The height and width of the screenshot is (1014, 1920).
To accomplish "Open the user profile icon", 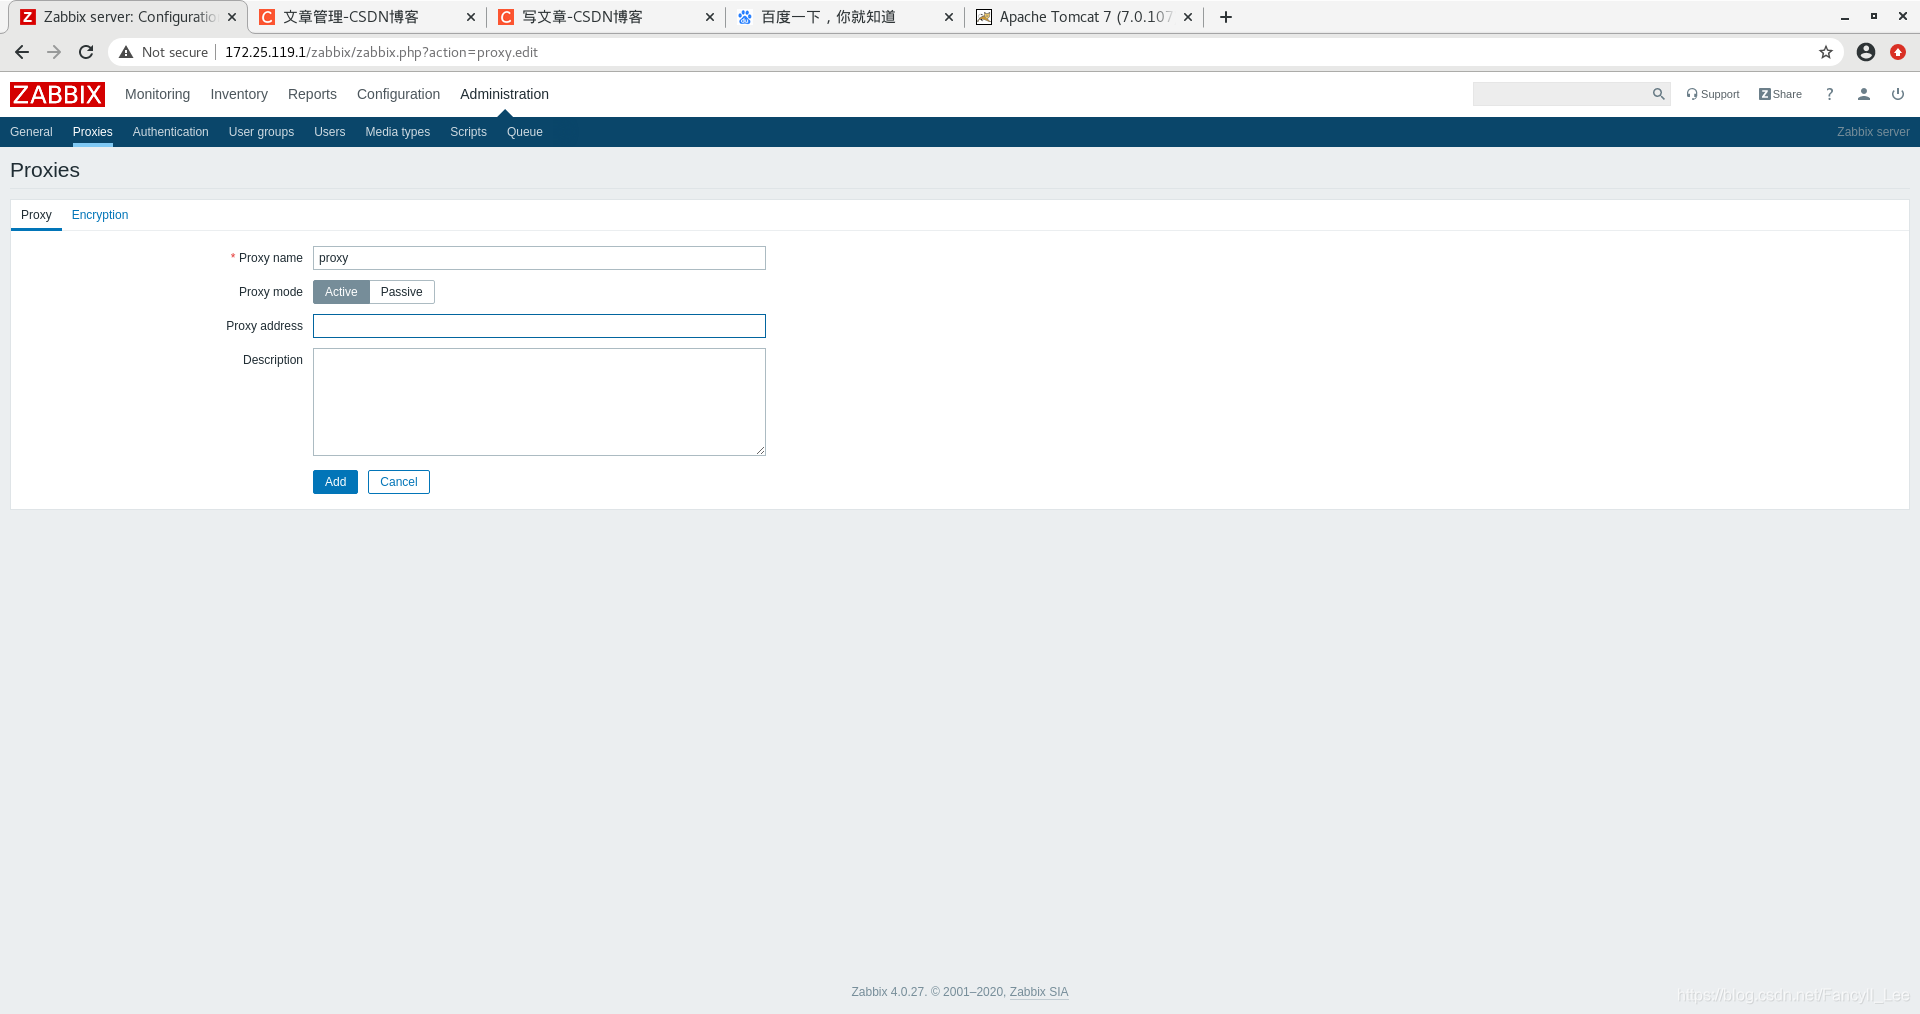I will pos(1863,94).
